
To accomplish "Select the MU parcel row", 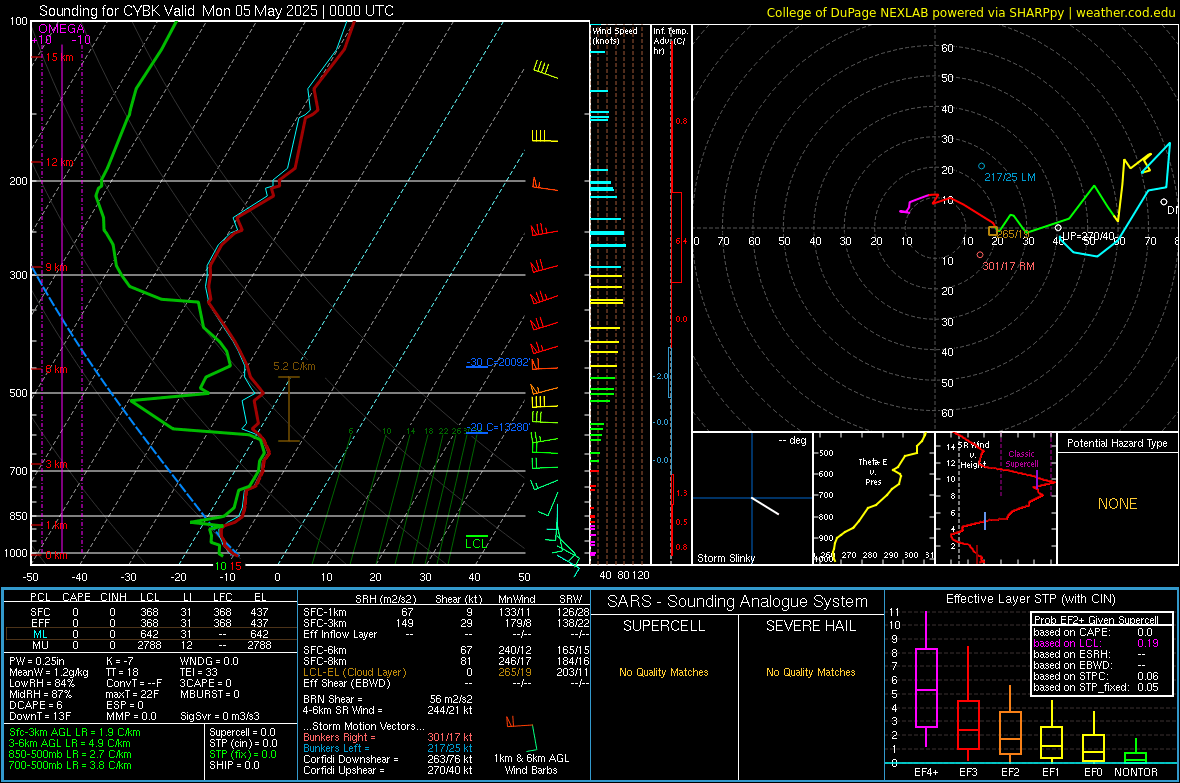I will pyautogui.click(x=151, y=645).
